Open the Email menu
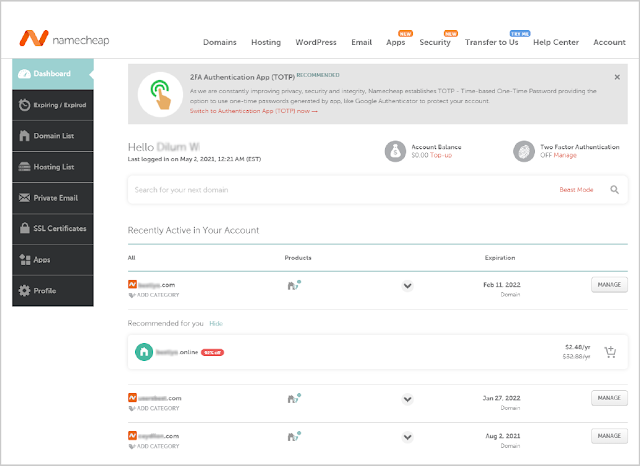Viewport: 640px width, 466px height. 362,42
